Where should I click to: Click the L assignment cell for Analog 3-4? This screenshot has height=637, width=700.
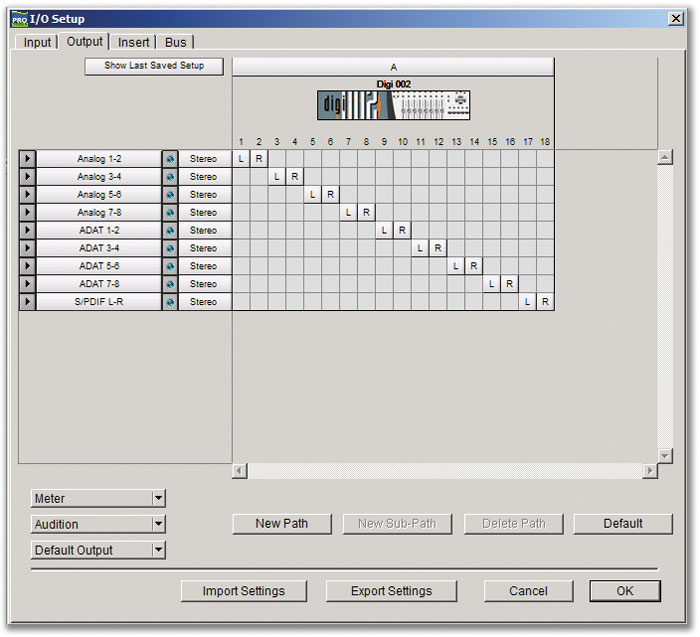(x=277, y=177)
